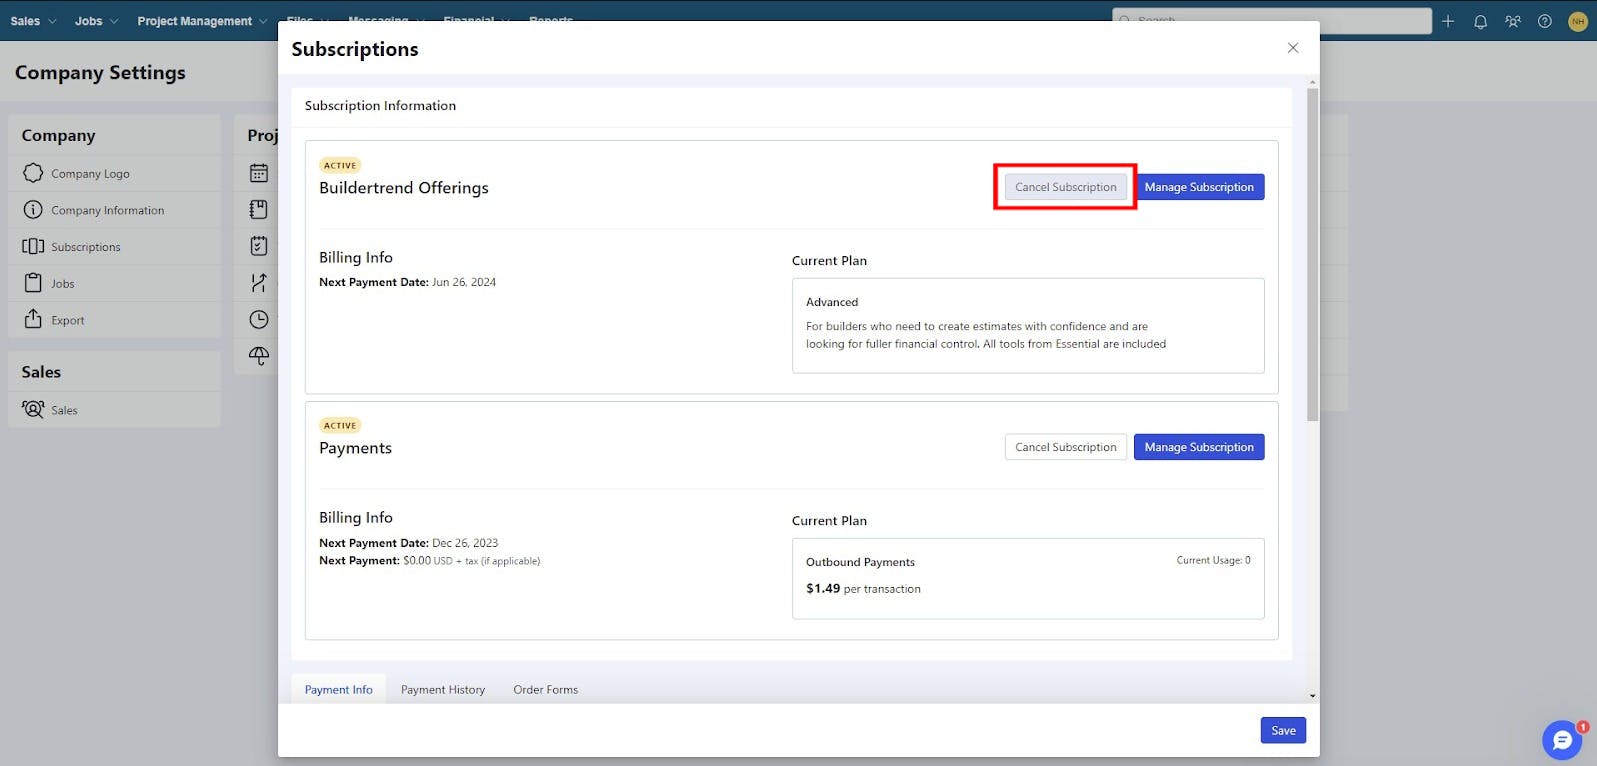Open Company Information settings link
This screenshot has width=1597, height=766.
[x=108, y=211]
